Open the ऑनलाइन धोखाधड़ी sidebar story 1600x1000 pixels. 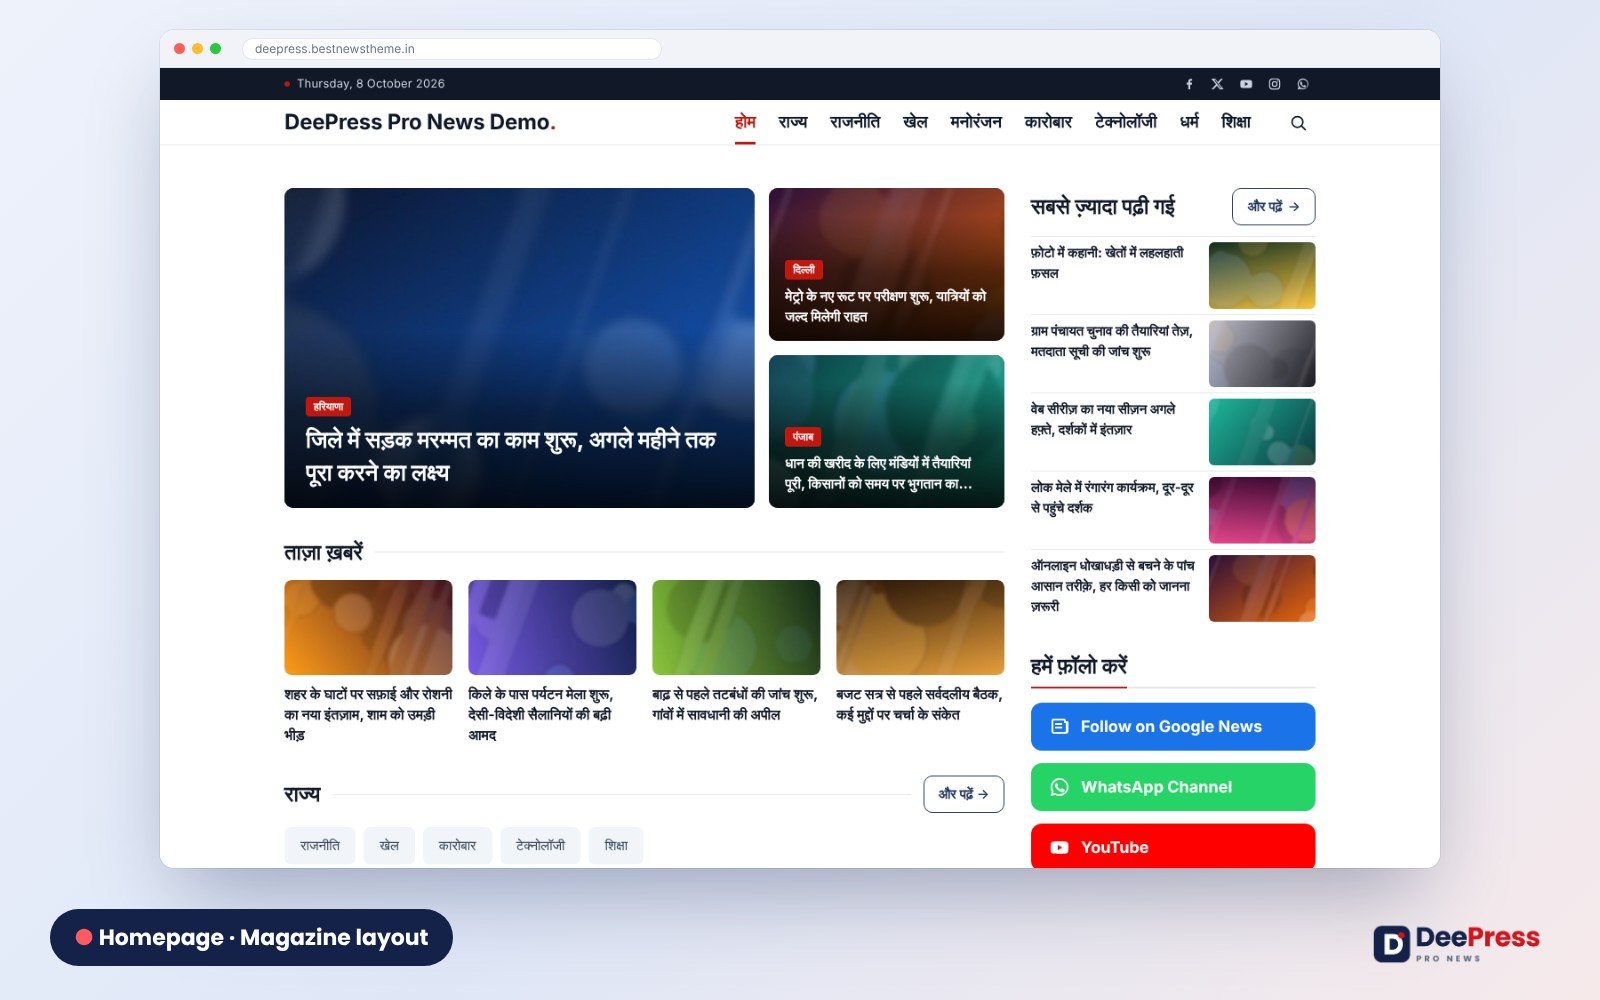click(x=1113, y=586)
